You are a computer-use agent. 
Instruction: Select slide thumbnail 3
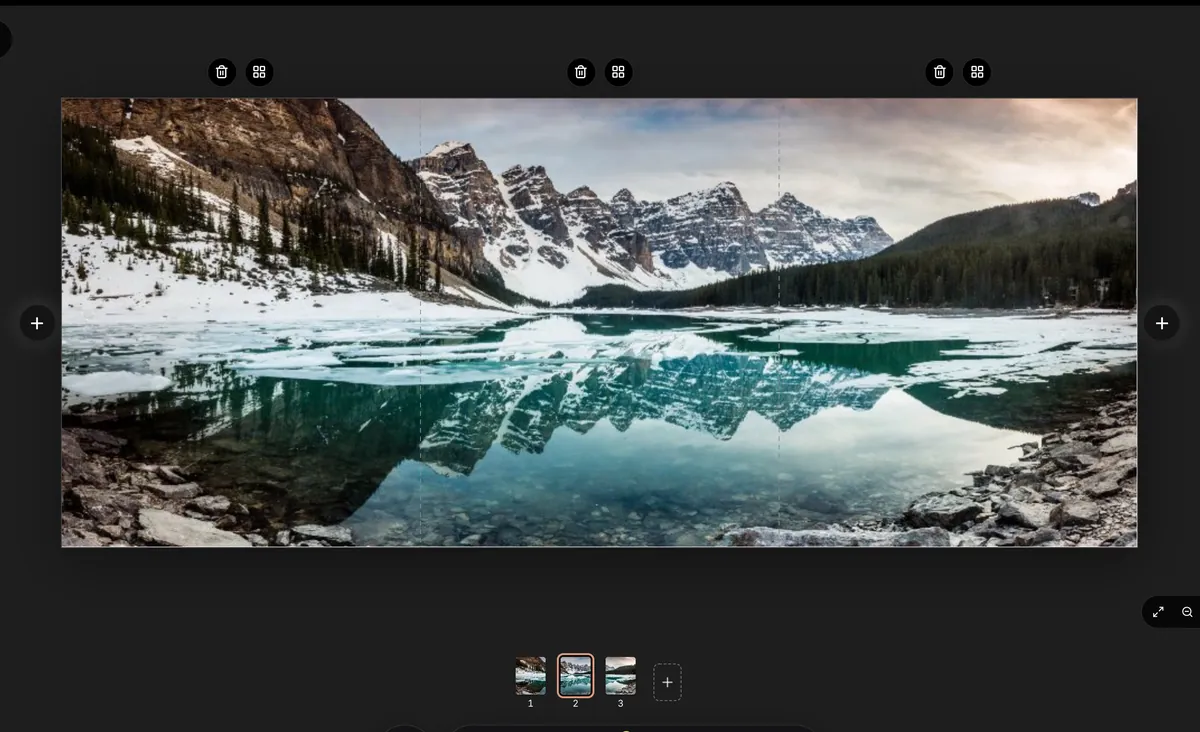click(x=620, y=676)
